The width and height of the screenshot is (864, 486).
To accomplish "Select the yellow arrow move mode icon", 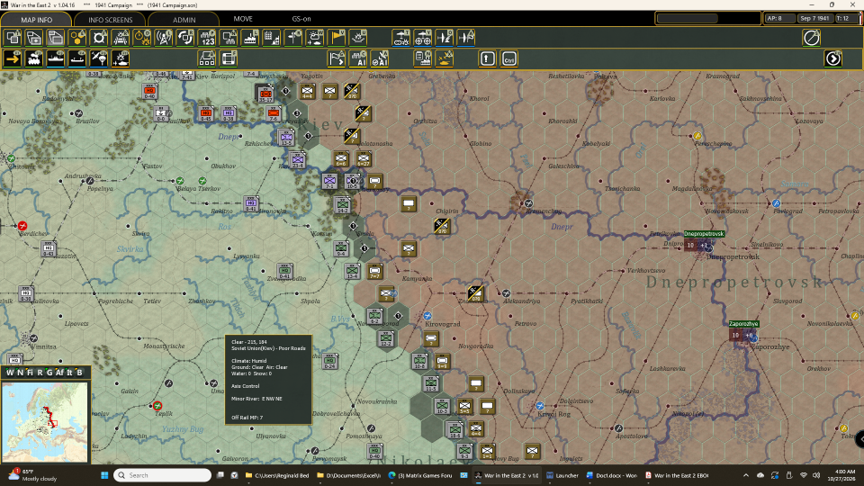I will [x=13, y=58].
